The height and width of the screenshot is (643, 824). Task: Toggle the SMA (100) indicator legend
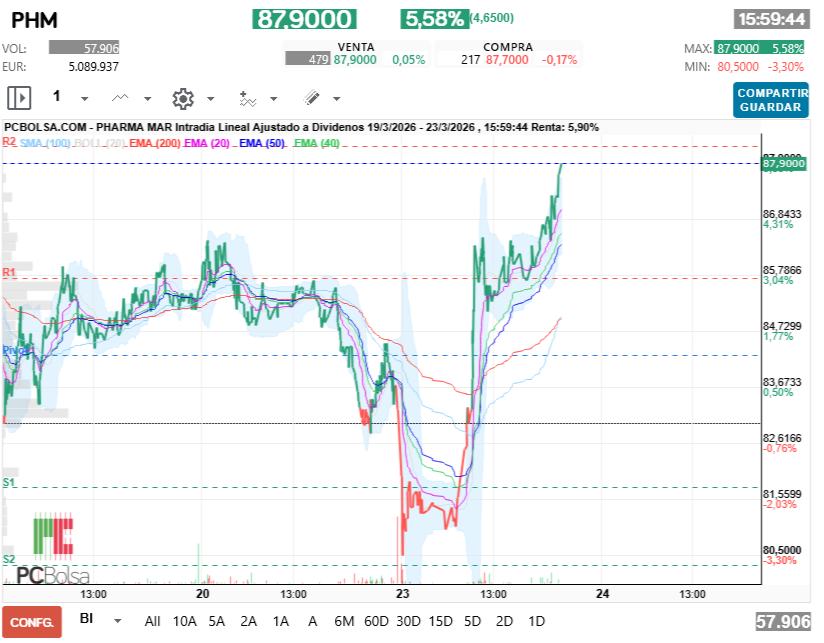(45, 144)
